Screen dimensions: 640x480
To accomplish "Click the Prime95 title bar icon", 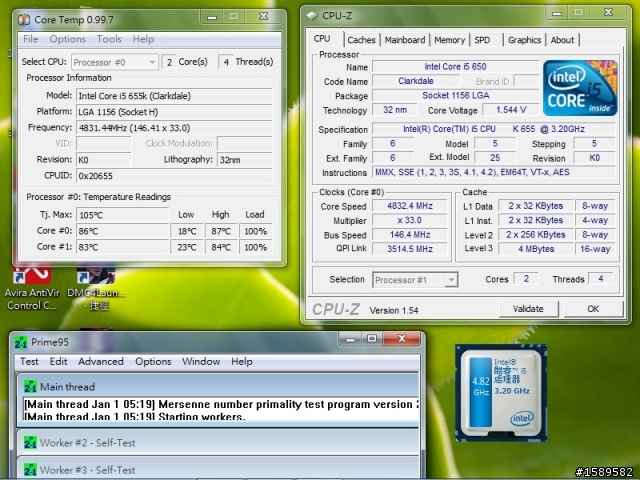I will point(21,342).
